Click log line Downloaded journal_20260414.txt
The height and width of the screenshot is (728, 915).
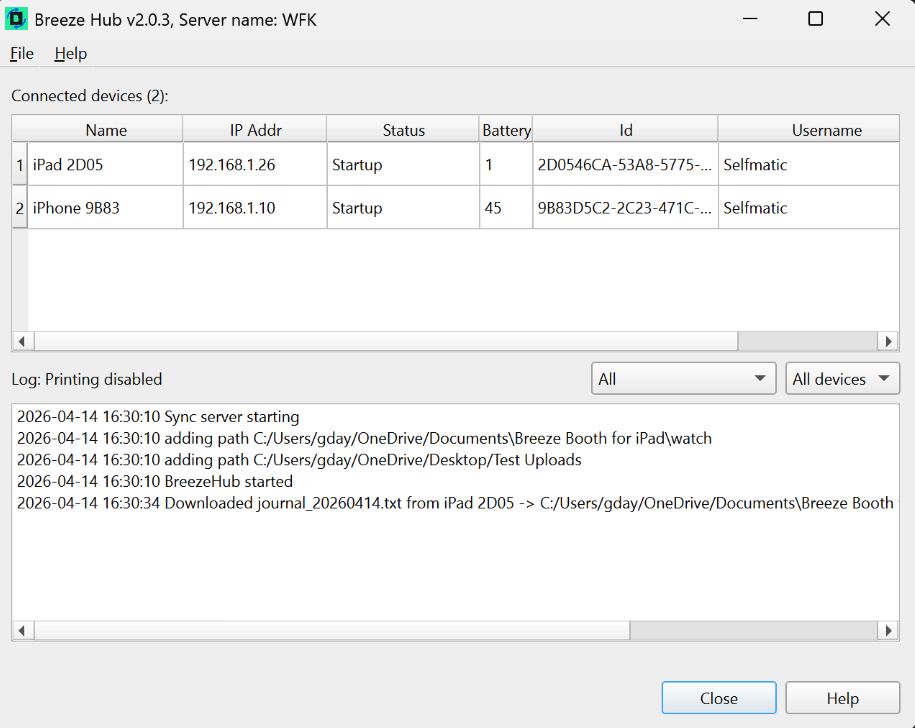coord(455,503)
